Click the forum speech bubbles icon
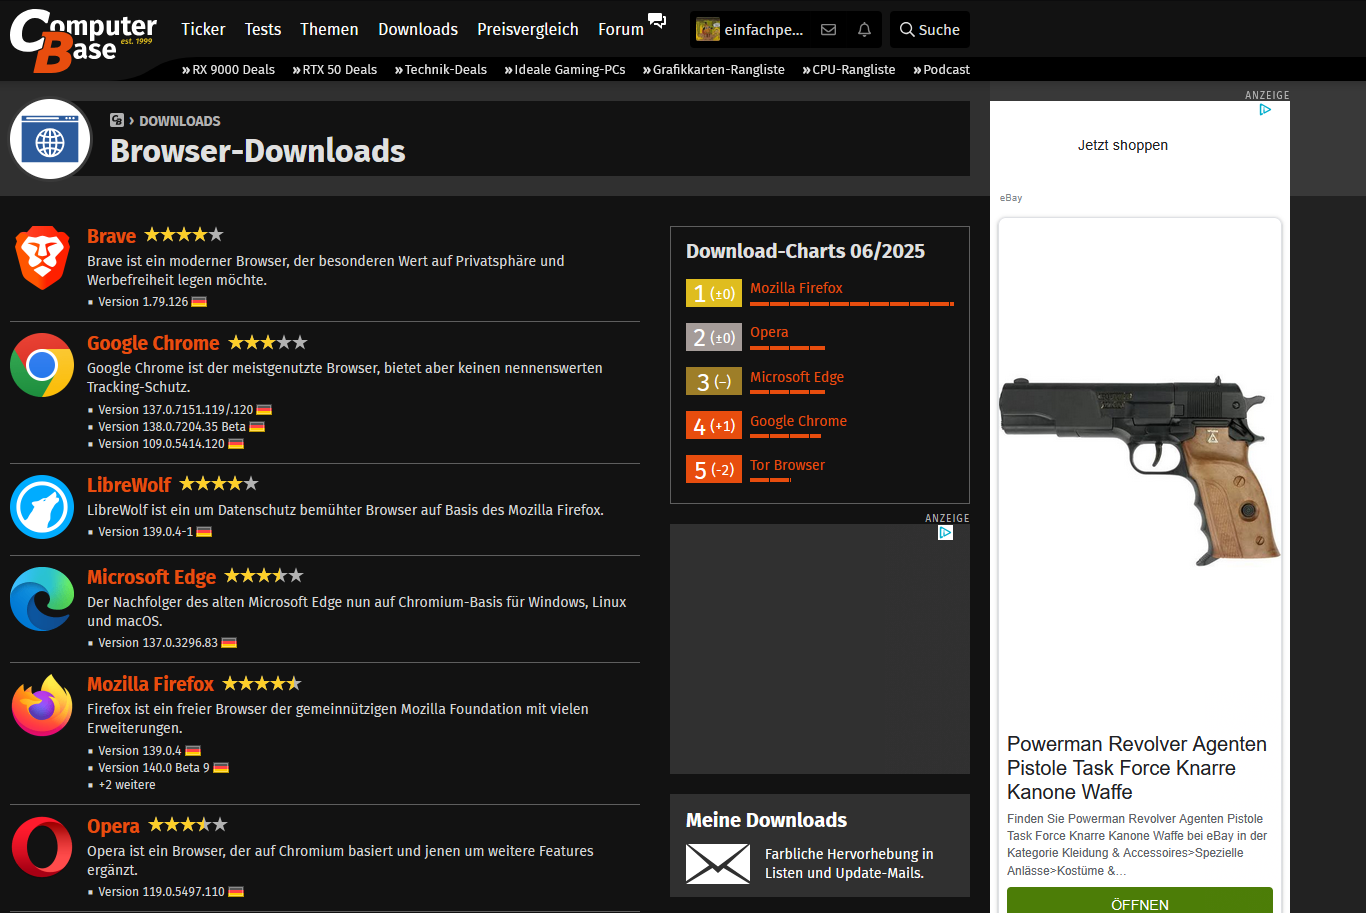The width and height of the screenshot is (1366, 913). coord(657,20)
